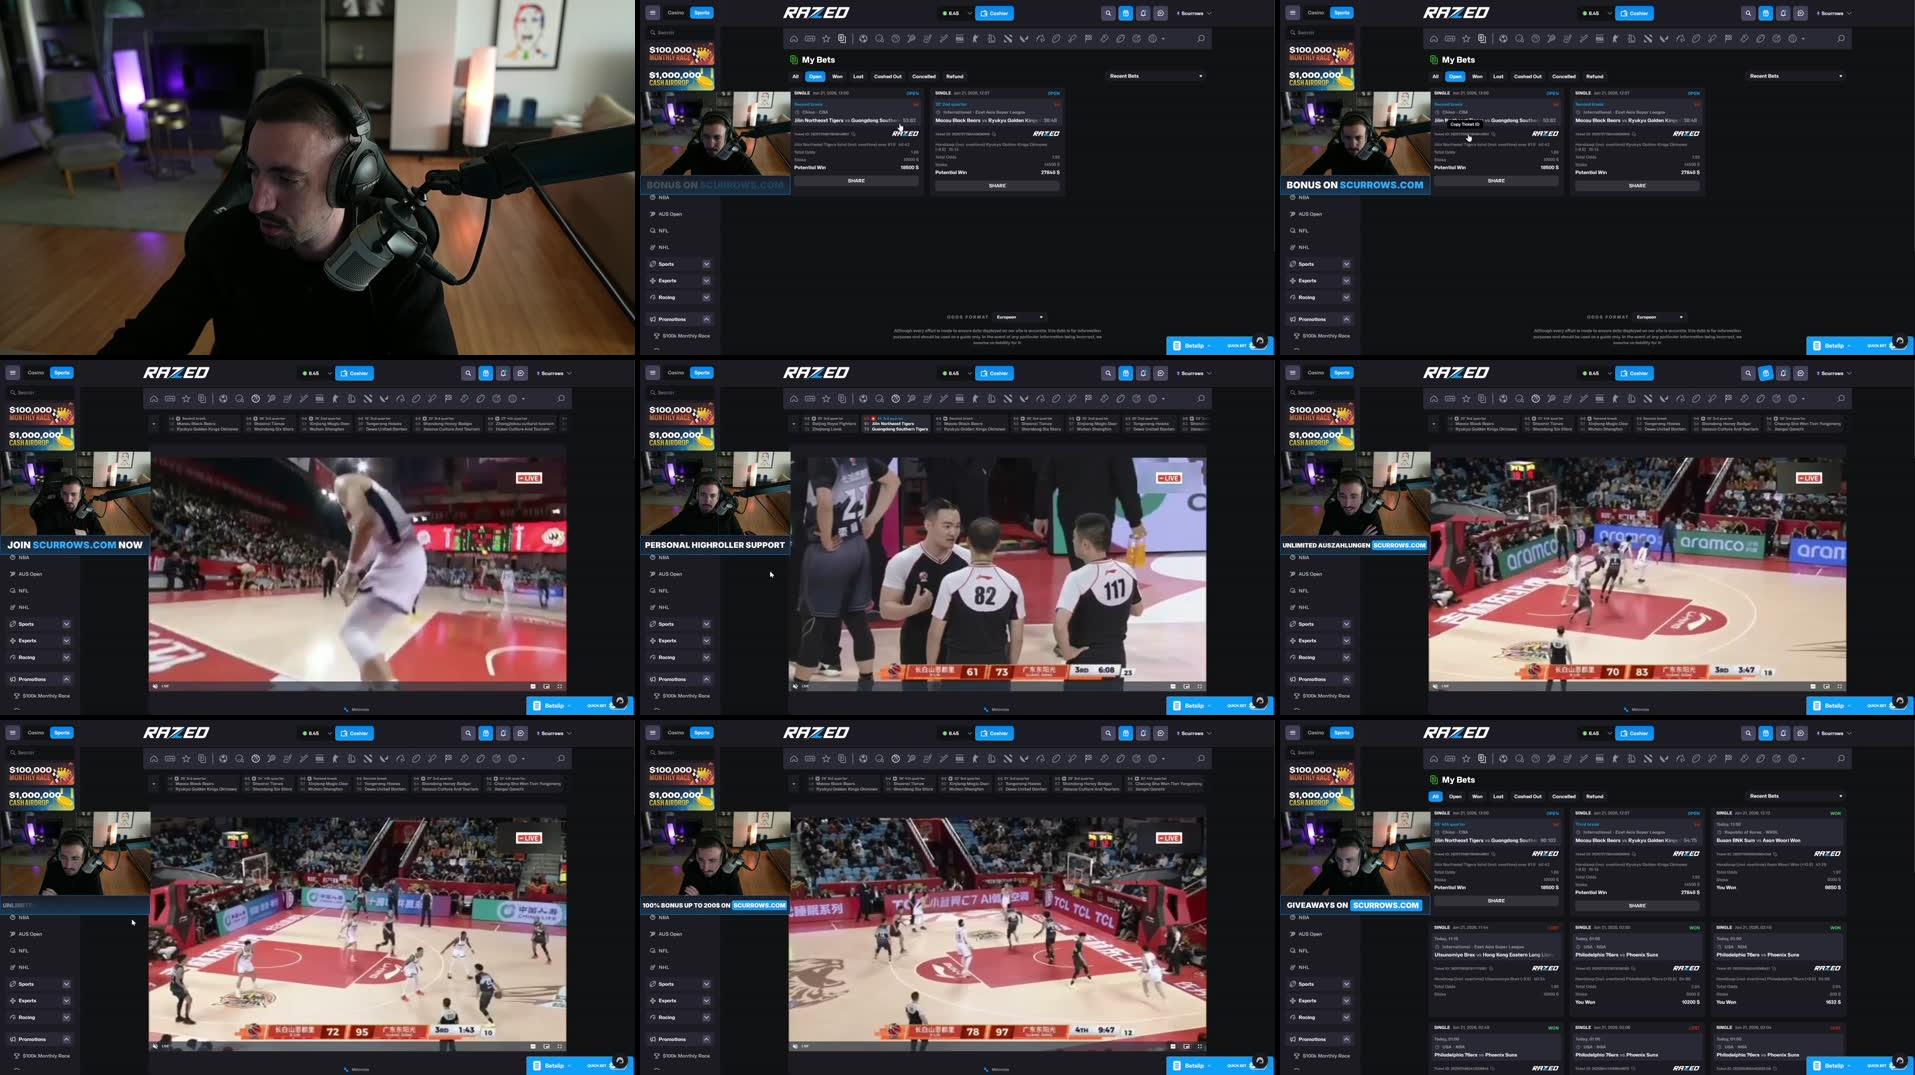The image size is (1915, 1075).
Task: Switch to the Won filter in My Bets
Action: coord(837,76)
